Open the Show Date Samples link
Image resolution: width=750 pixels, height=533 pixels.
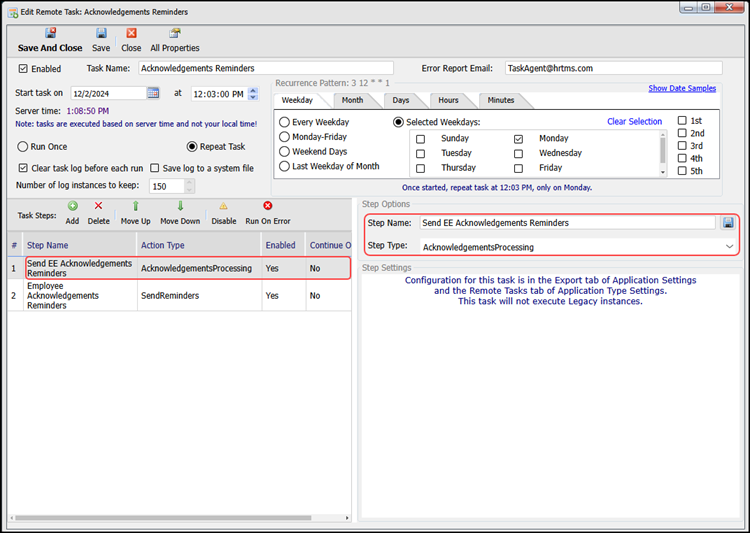pos(681,88)
